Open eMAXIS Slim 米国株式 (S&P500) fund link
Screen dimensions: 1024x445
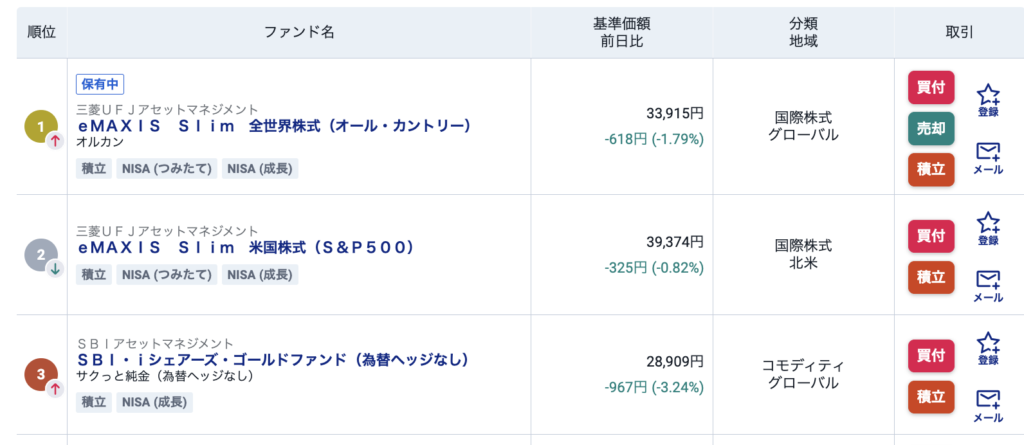(245, 247)
